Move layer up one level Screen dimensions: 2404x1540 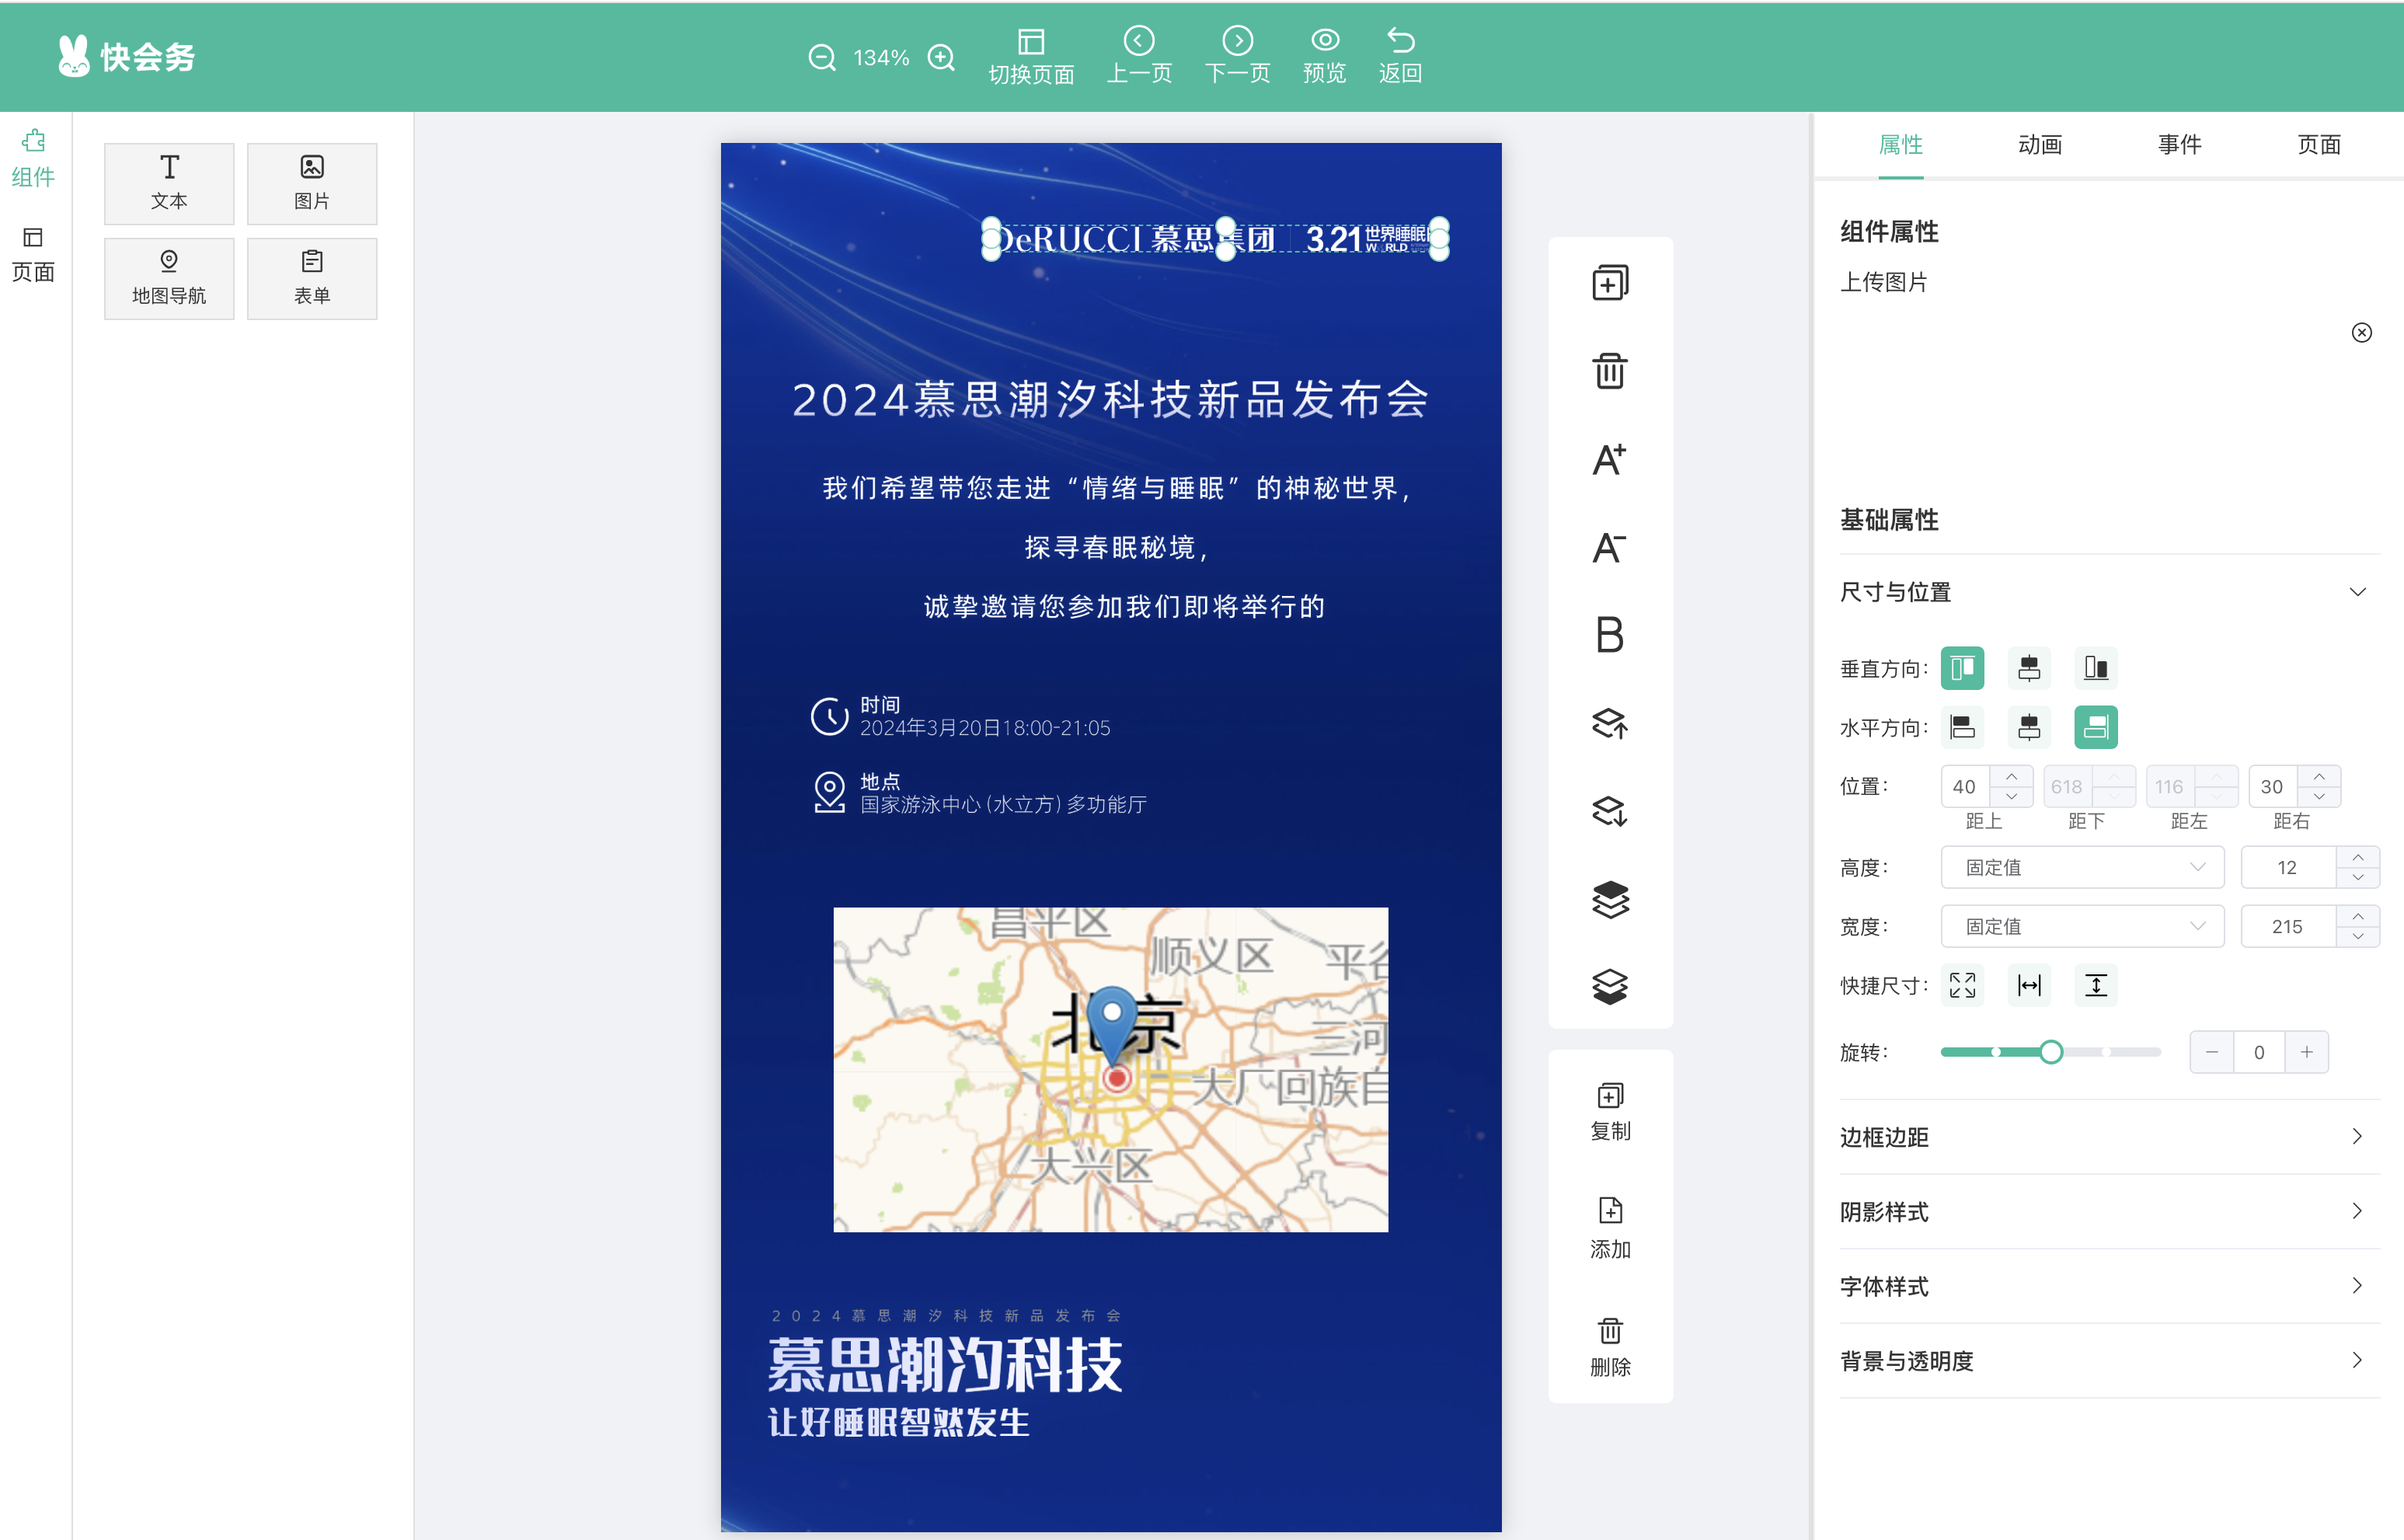[1610, 723]
